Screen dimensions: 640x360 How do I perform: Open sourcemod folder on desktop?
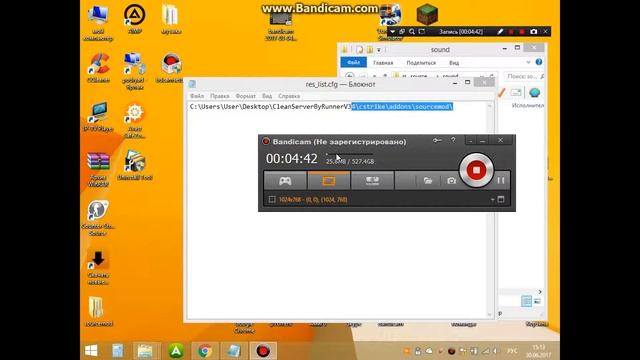(98, 311)
